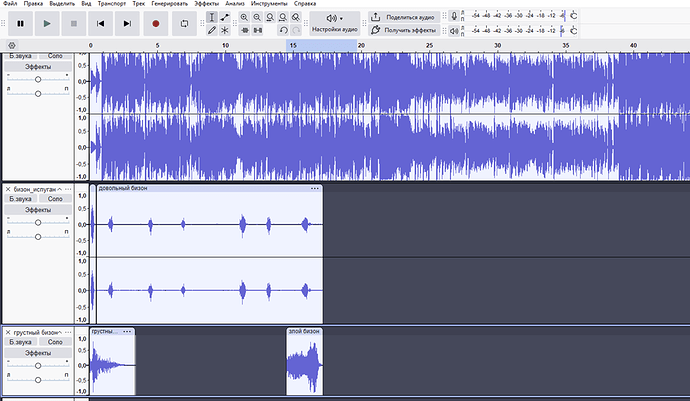Start recording with the red Record button
This screenshot has height=401, width=690.
click(x=155, y=24)
